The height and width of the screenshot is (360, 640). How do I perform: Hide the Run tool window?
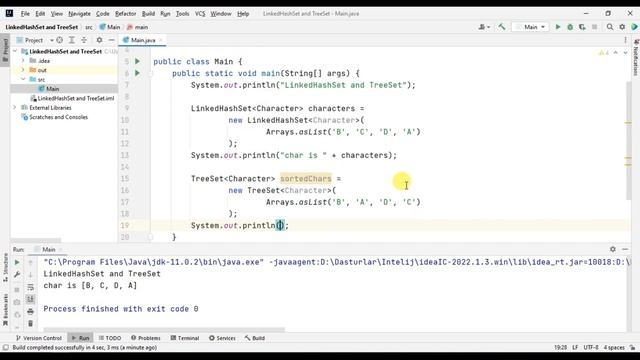[625, 249]
